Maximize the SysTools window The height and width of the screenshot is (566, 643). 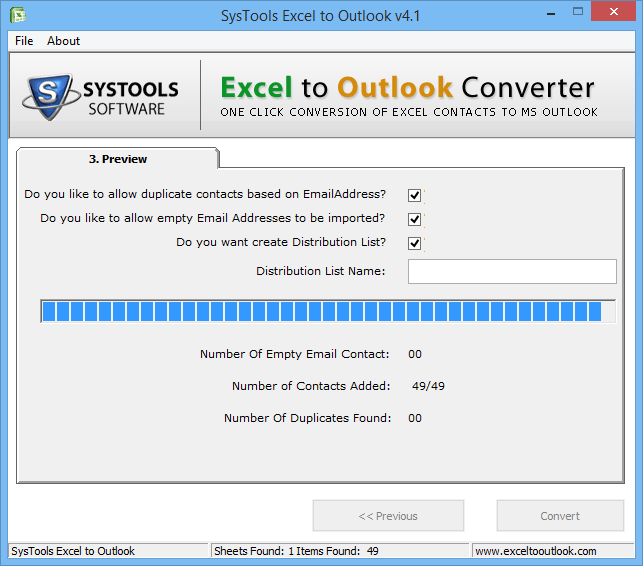[x=578, y=11]
